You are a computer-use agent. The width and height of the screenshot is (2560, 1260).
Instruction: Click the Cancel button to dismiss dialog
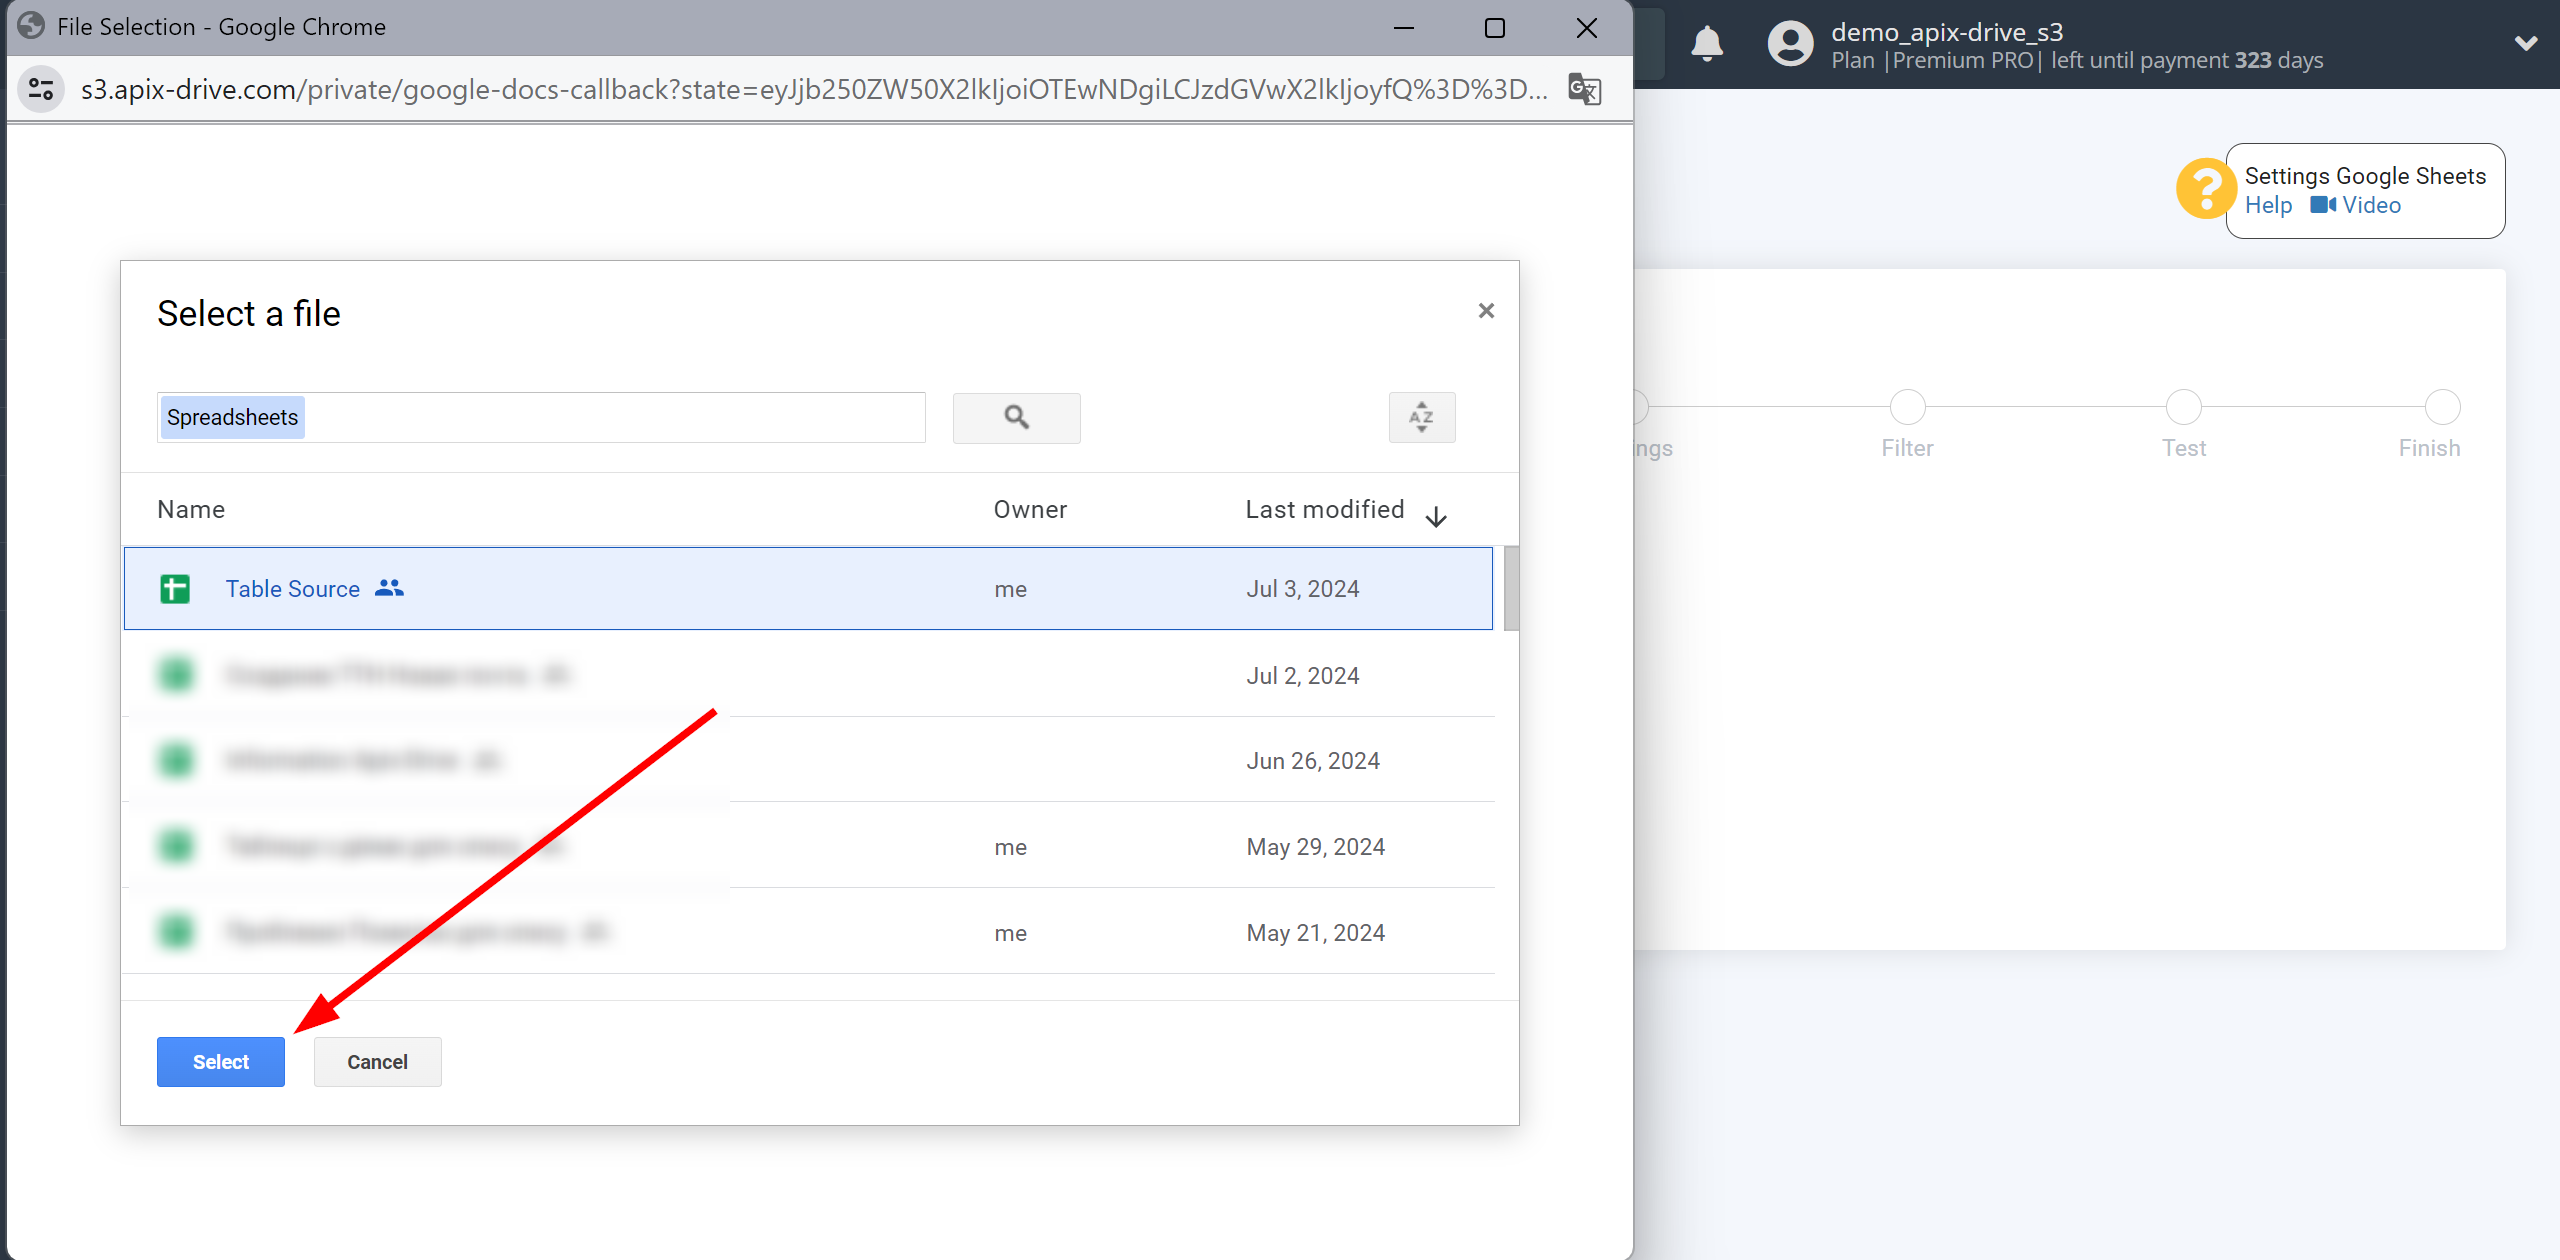[377, 1061]
